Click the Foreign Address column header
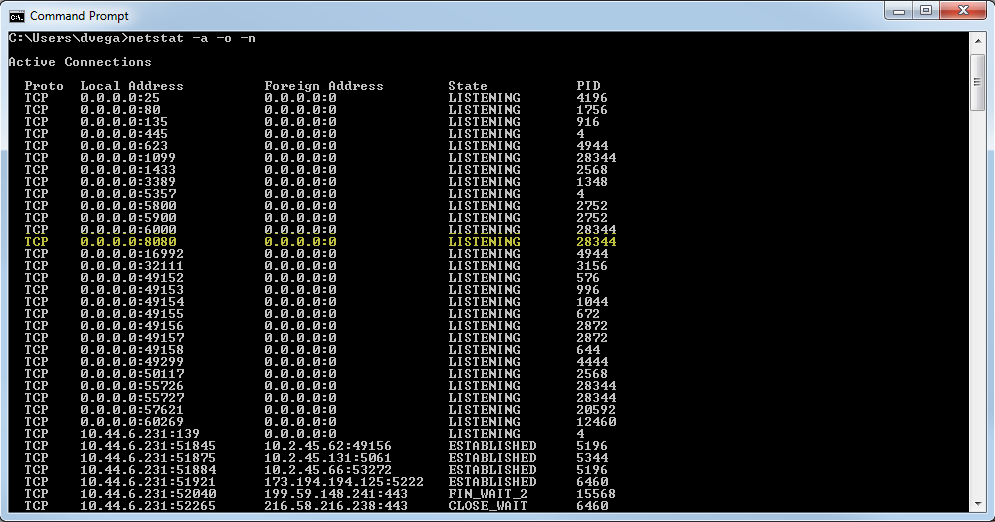Viewport: 995px width, 522px height. click(324, 86)
